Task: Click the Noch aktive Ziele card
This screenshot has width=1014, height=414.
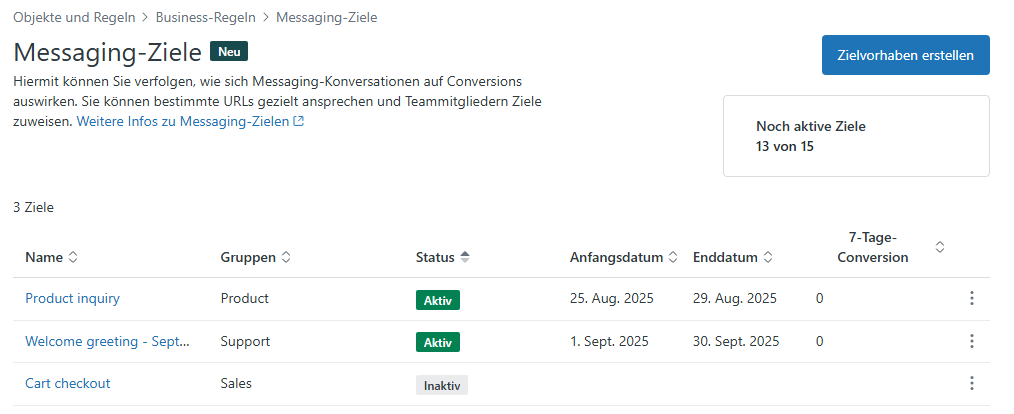Action: pos(856,136)
